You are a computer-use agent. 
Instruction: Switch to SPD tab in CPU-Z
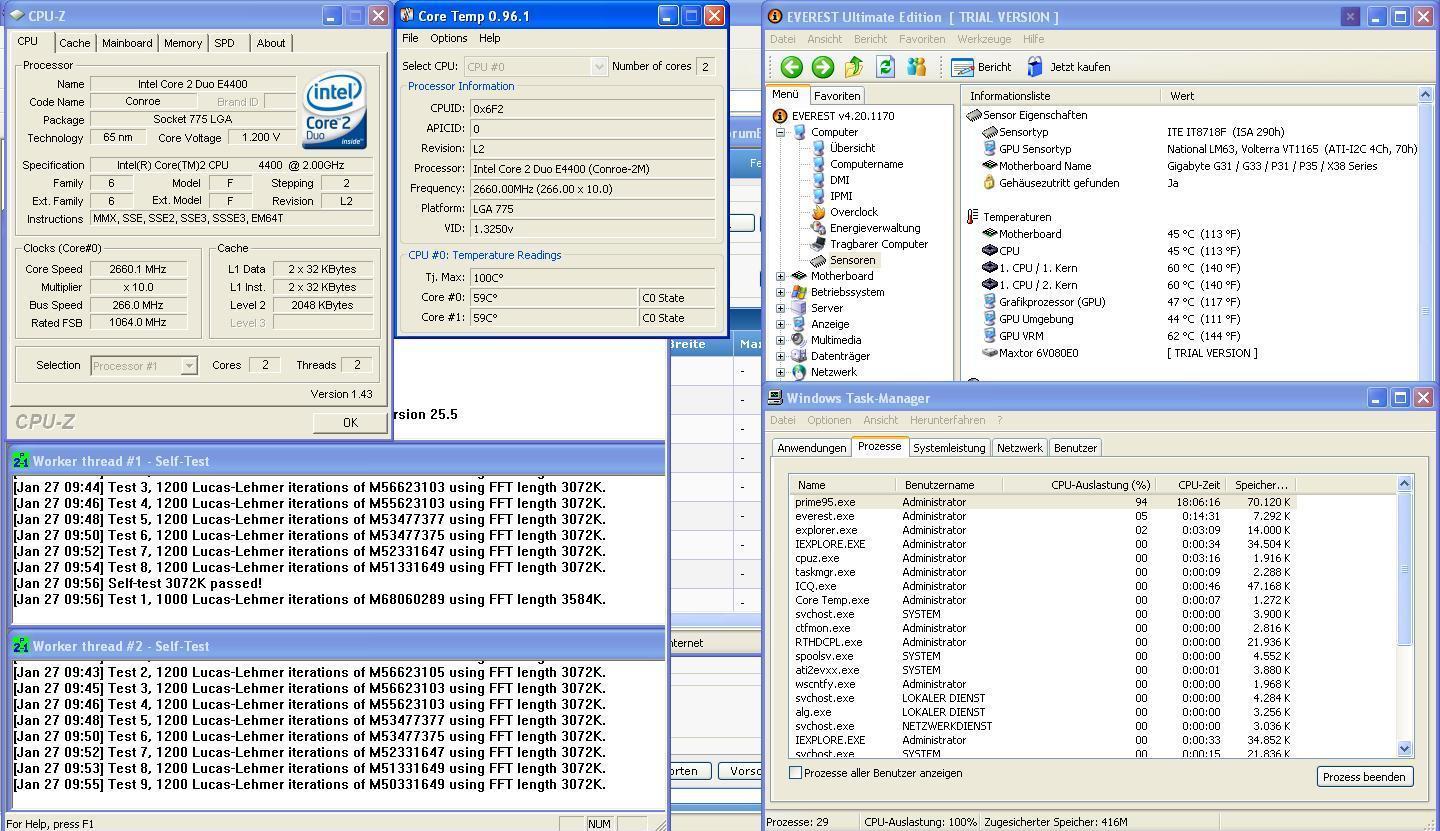tap(225, 43)
